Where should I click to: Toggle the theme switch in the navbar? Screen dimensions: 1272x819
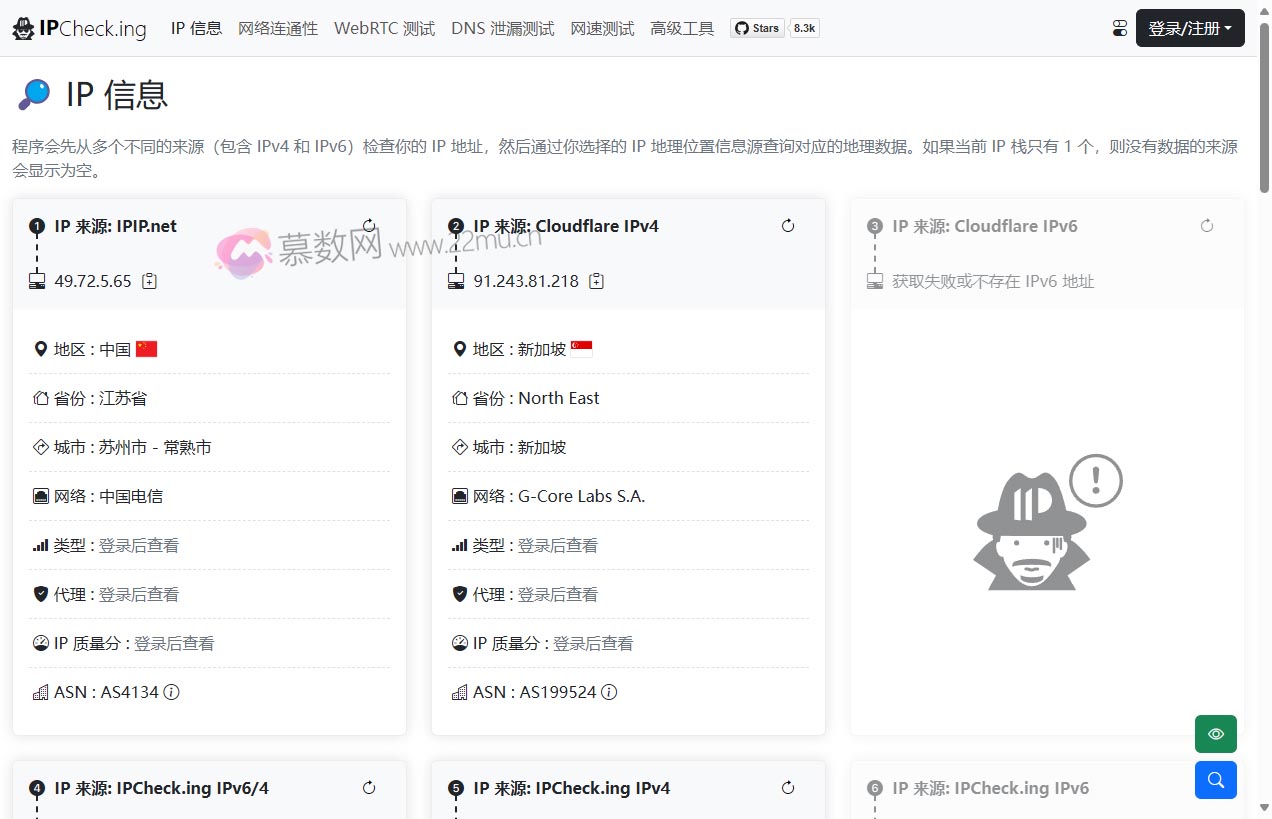(1120, 29)
